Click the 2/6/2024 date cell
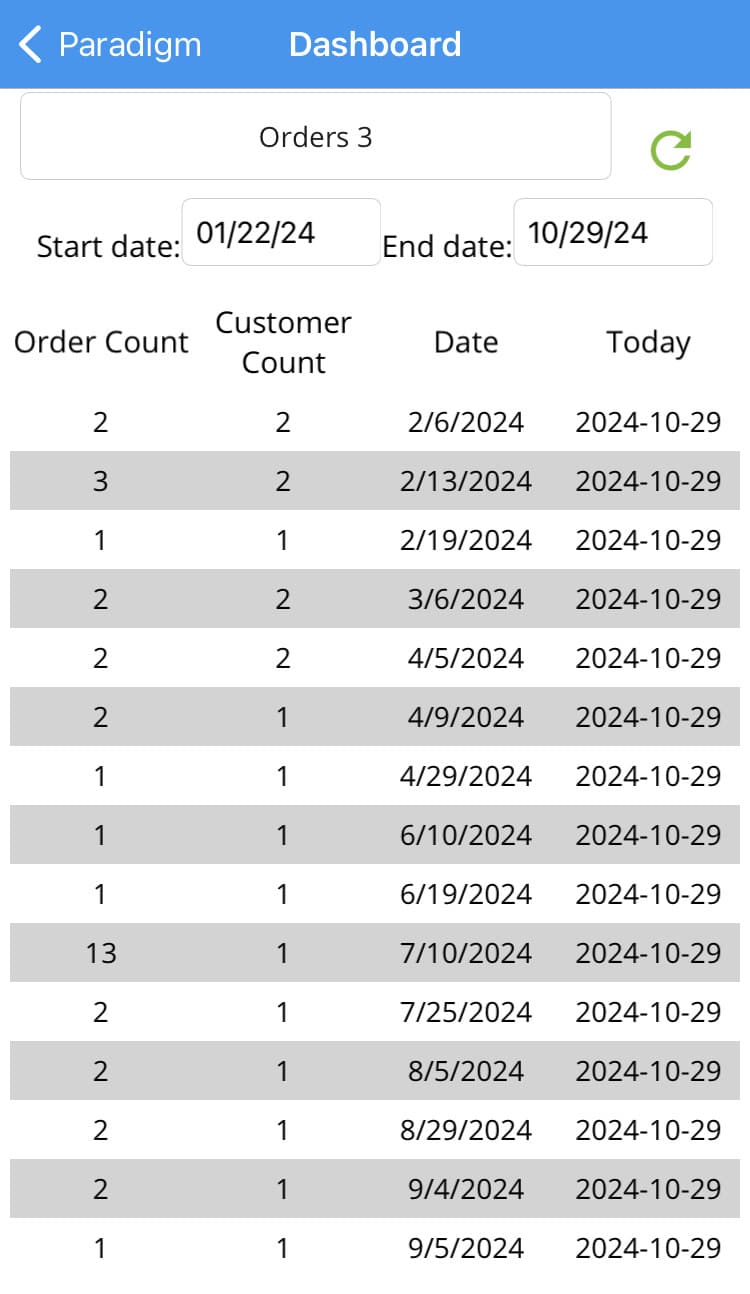Viewport: 750px width, 1294px height. click(x=466, y=422)
